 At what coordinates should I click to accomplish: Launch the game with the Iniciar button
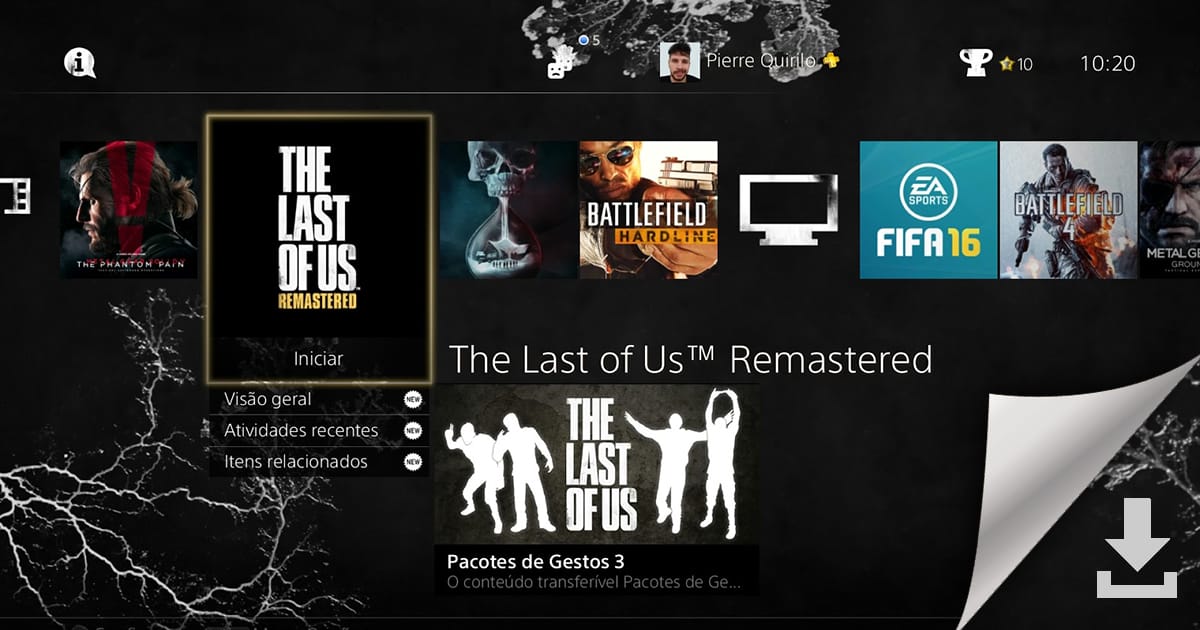point(319,358)
